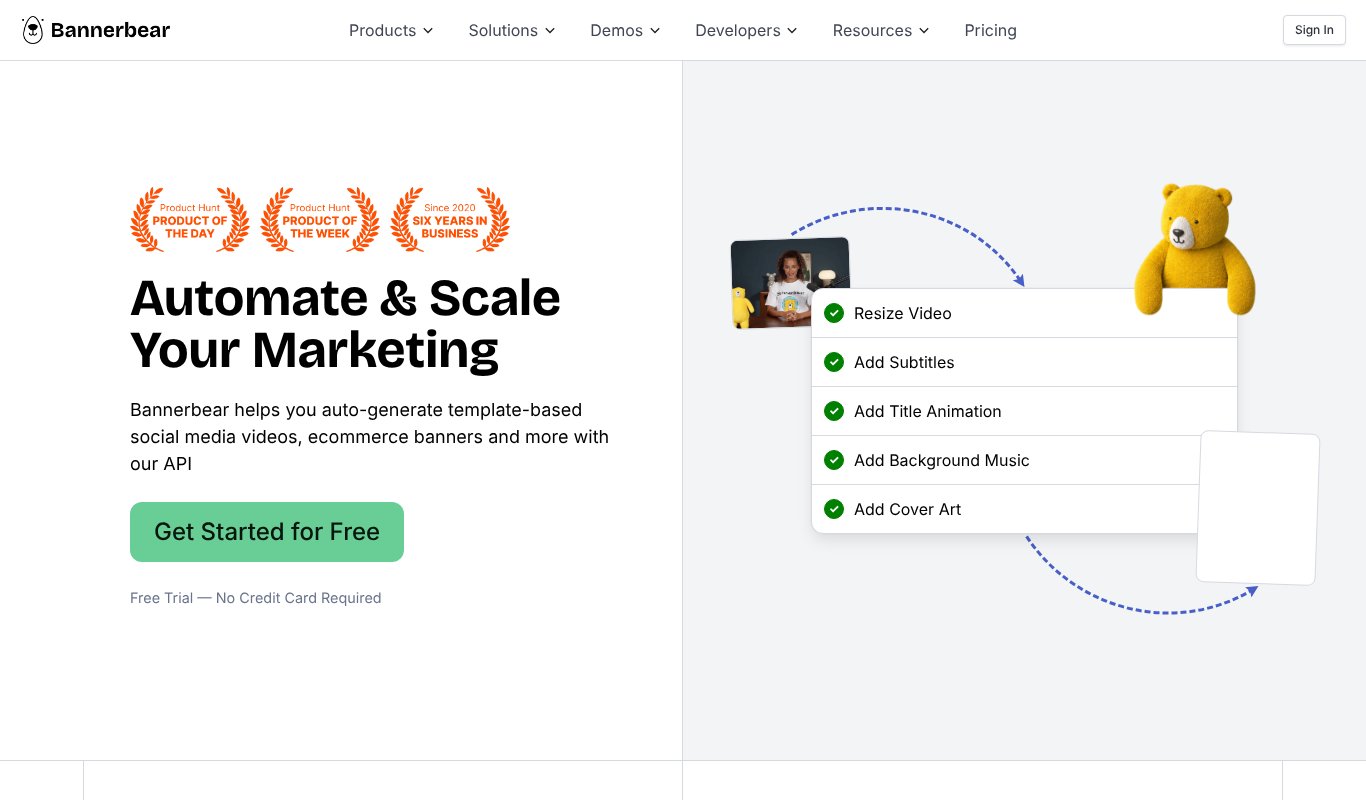Click the Add Subtitles text

pos(904,362)
